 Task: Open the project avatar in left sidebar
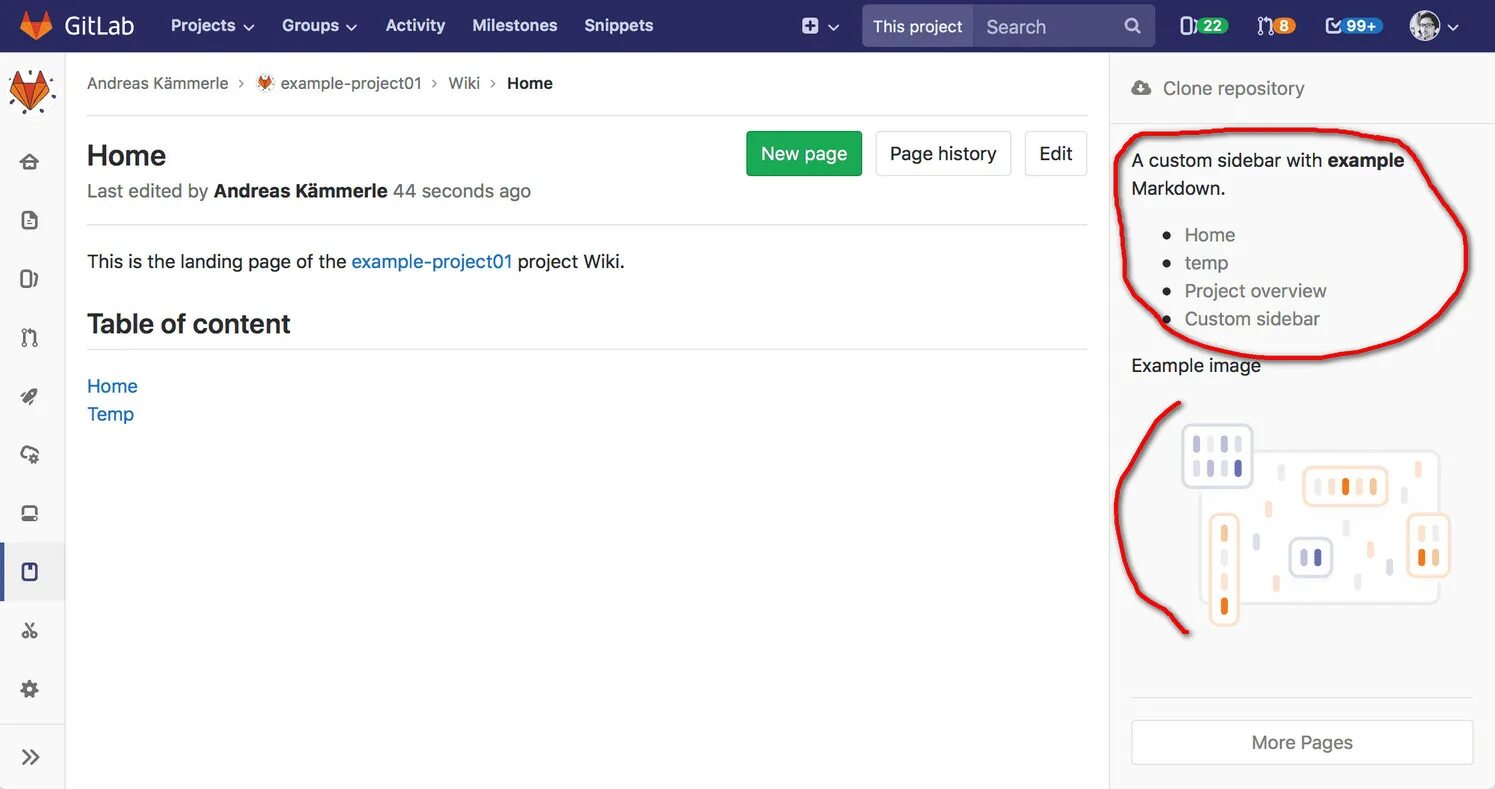(30, 93)
